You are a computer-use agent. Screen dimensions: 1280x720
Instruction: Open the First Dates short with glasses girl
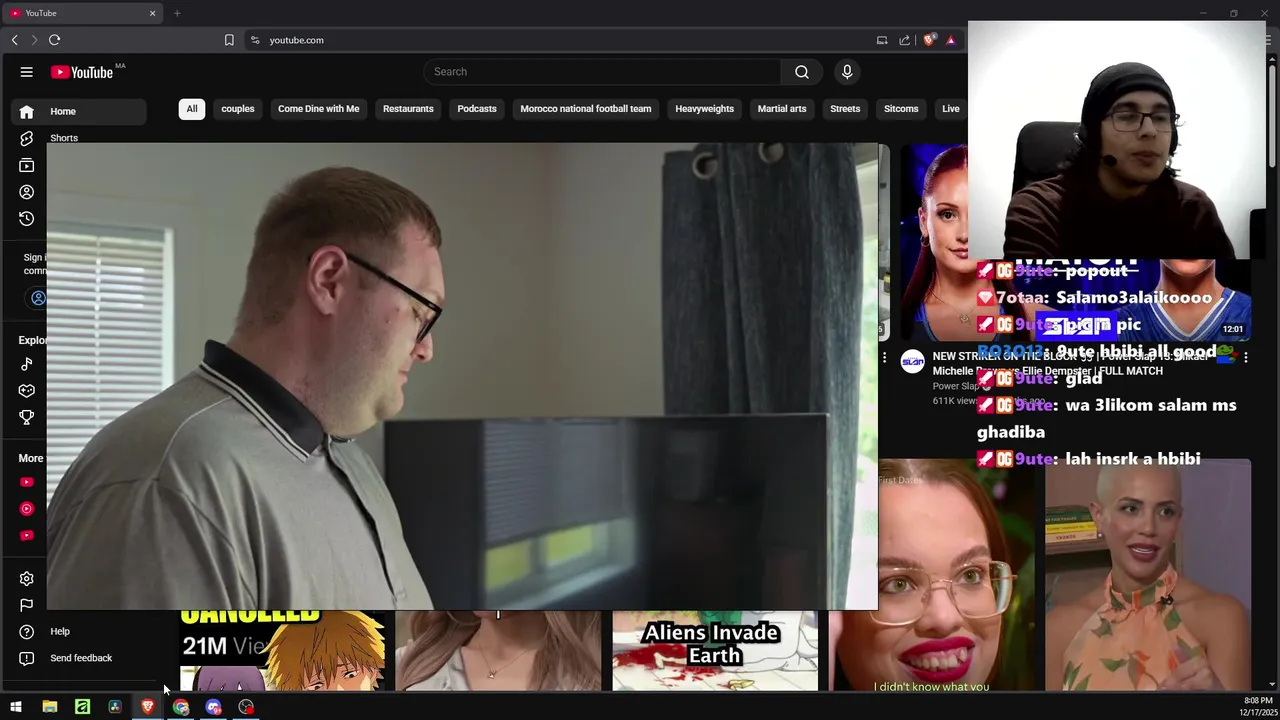[958, 575]
